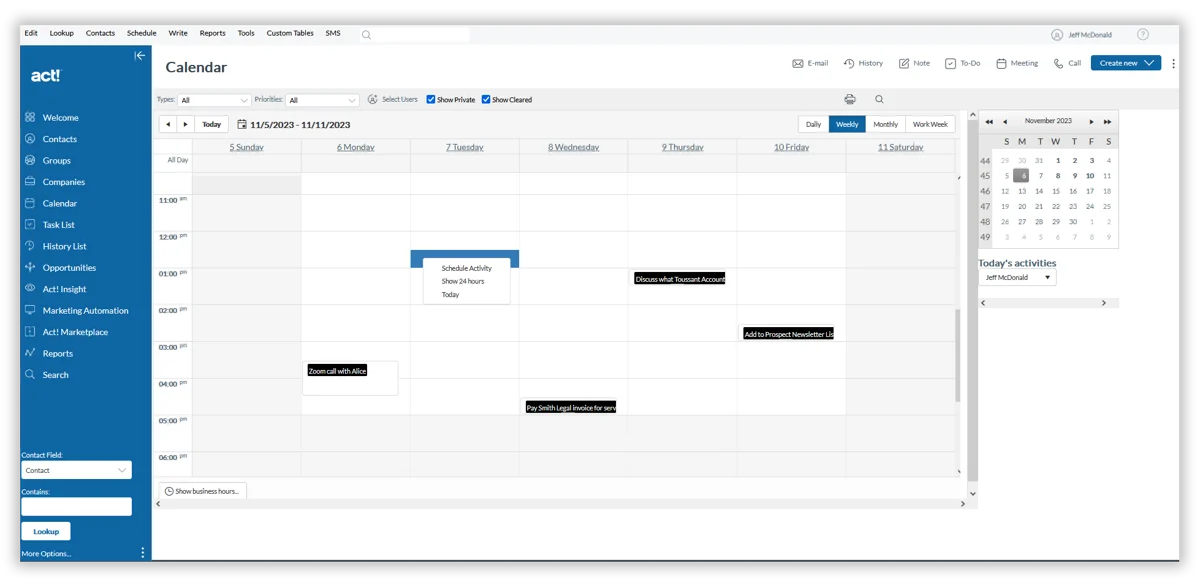
Task: Open the Write menu
Action: [178, 33]
